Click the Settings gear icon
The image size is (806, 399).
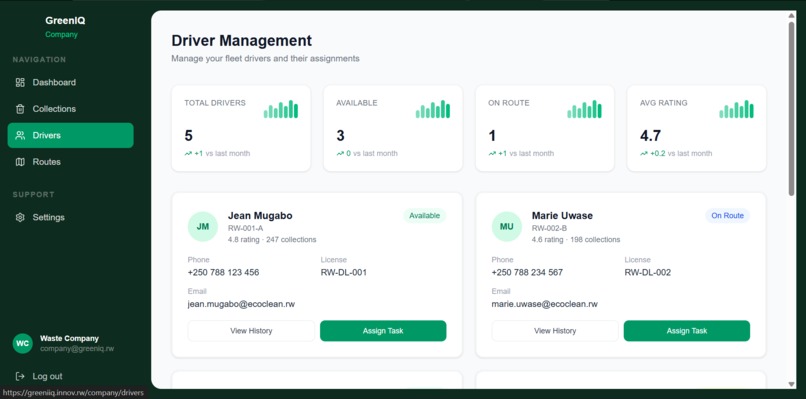[20, 217]
